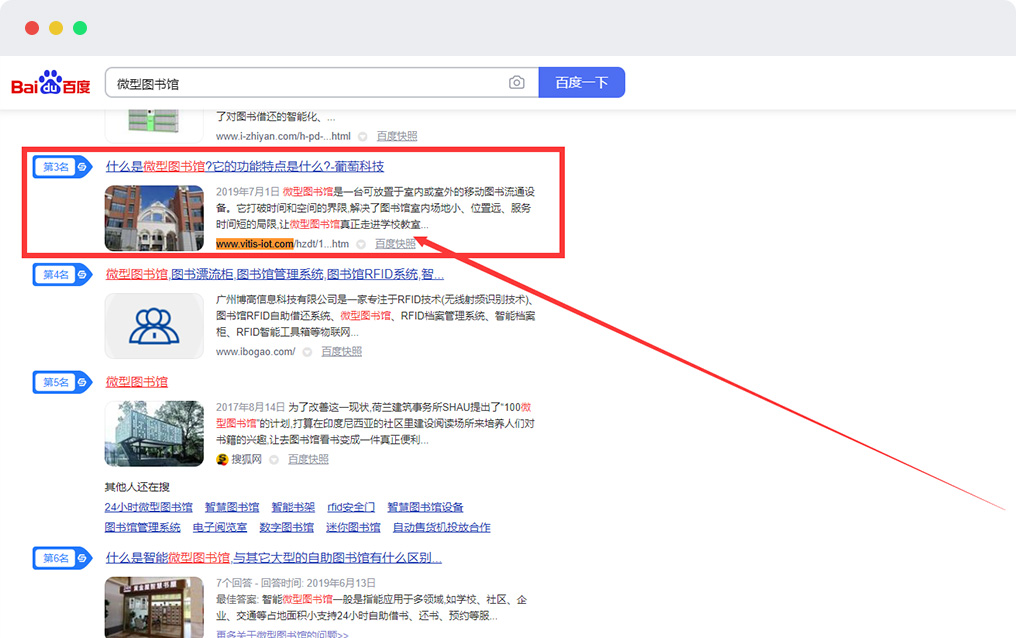Screen dimensions: 1016x638
Task: Click the highlighted www.vitis-iot.com URL
Action: pyautogui.click(x=255, y=244)
